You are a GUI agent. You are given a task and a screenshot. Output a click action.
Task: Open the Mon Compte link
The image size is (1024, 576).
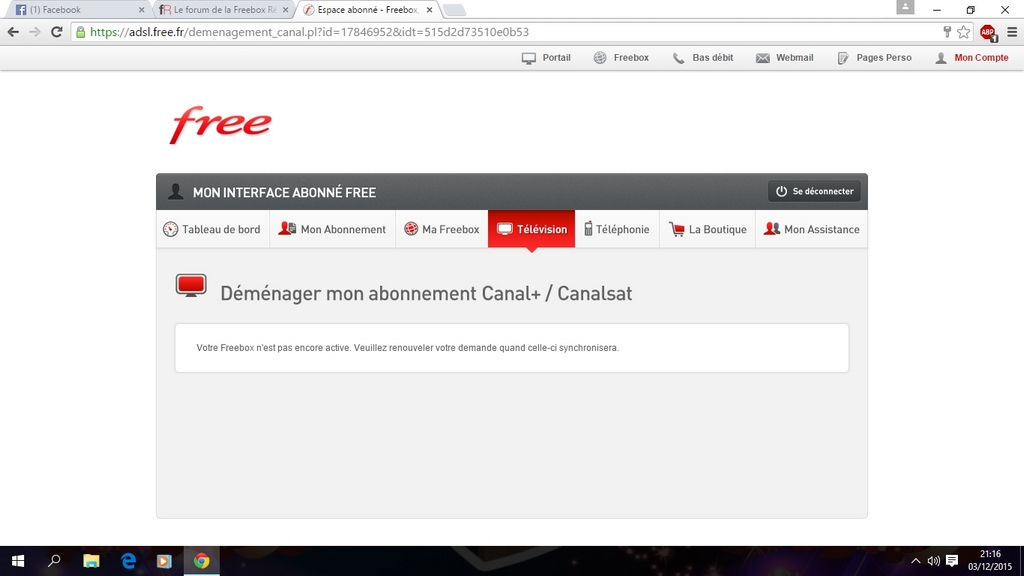pos(971,57)
